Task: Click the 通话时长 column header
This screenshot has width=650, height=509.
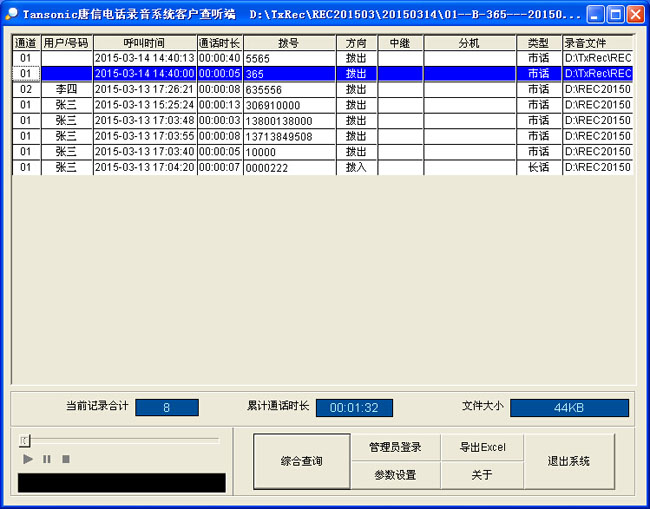Action: (219, 44)
